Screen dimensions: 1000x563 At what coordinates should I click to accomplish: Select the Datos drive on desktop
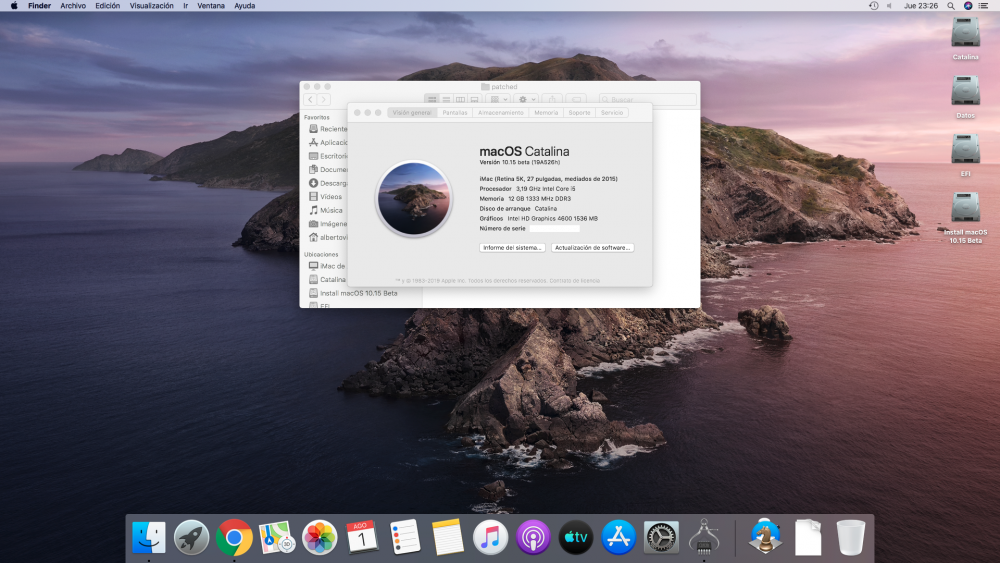point(965,91)
